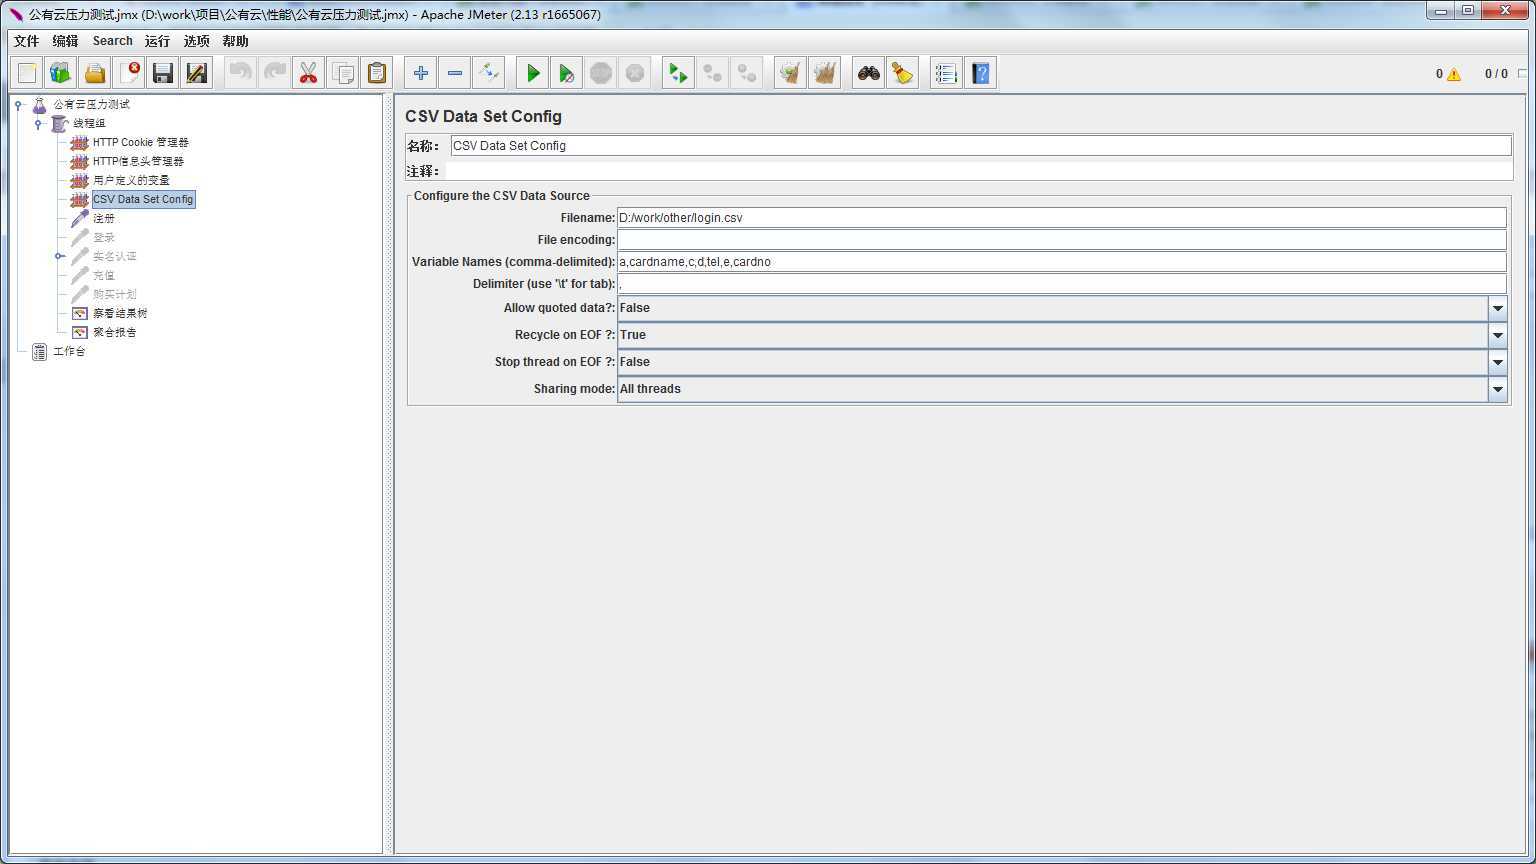1536x864 pixels.
Task: Select CSV Data Set Config tree node
Action: [143, 199]
